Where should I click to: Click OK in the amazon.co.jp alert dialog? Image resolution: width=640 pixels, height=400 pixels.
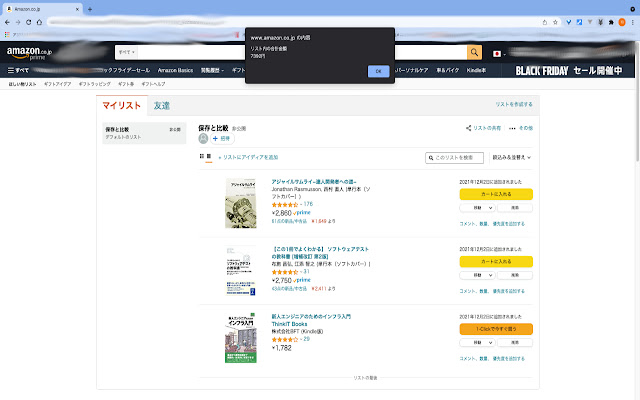coord(378,71)
